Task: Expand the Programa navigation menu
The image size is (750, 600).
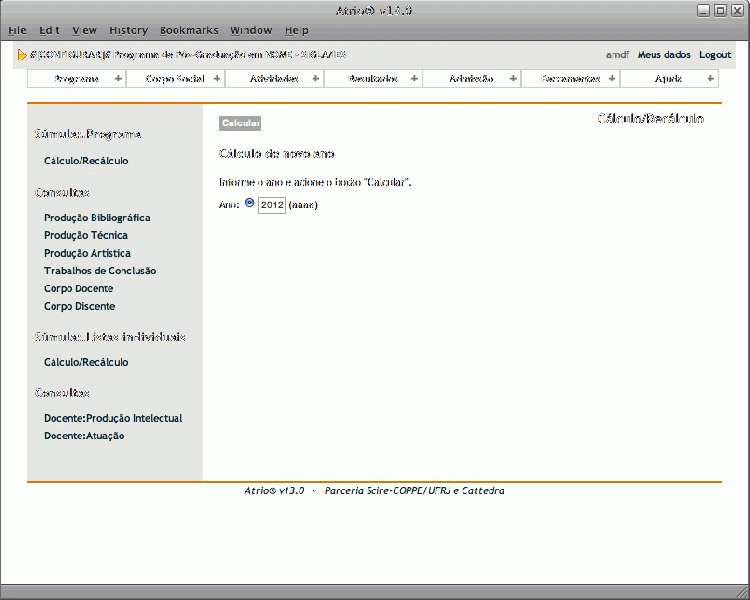Action: coord(76,79)
